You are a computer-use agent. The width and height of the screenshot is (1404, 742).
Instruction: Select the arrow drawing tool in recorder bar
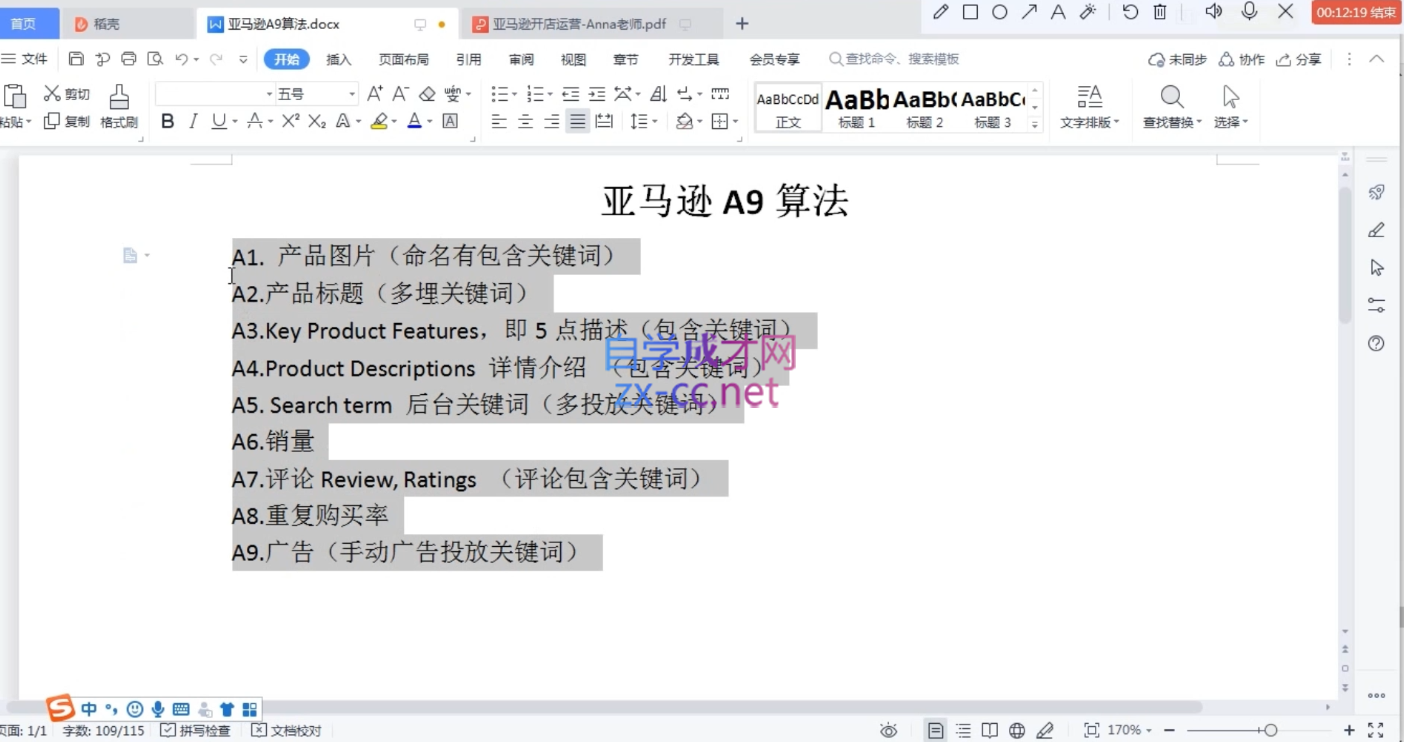[x=1029, y=12]
